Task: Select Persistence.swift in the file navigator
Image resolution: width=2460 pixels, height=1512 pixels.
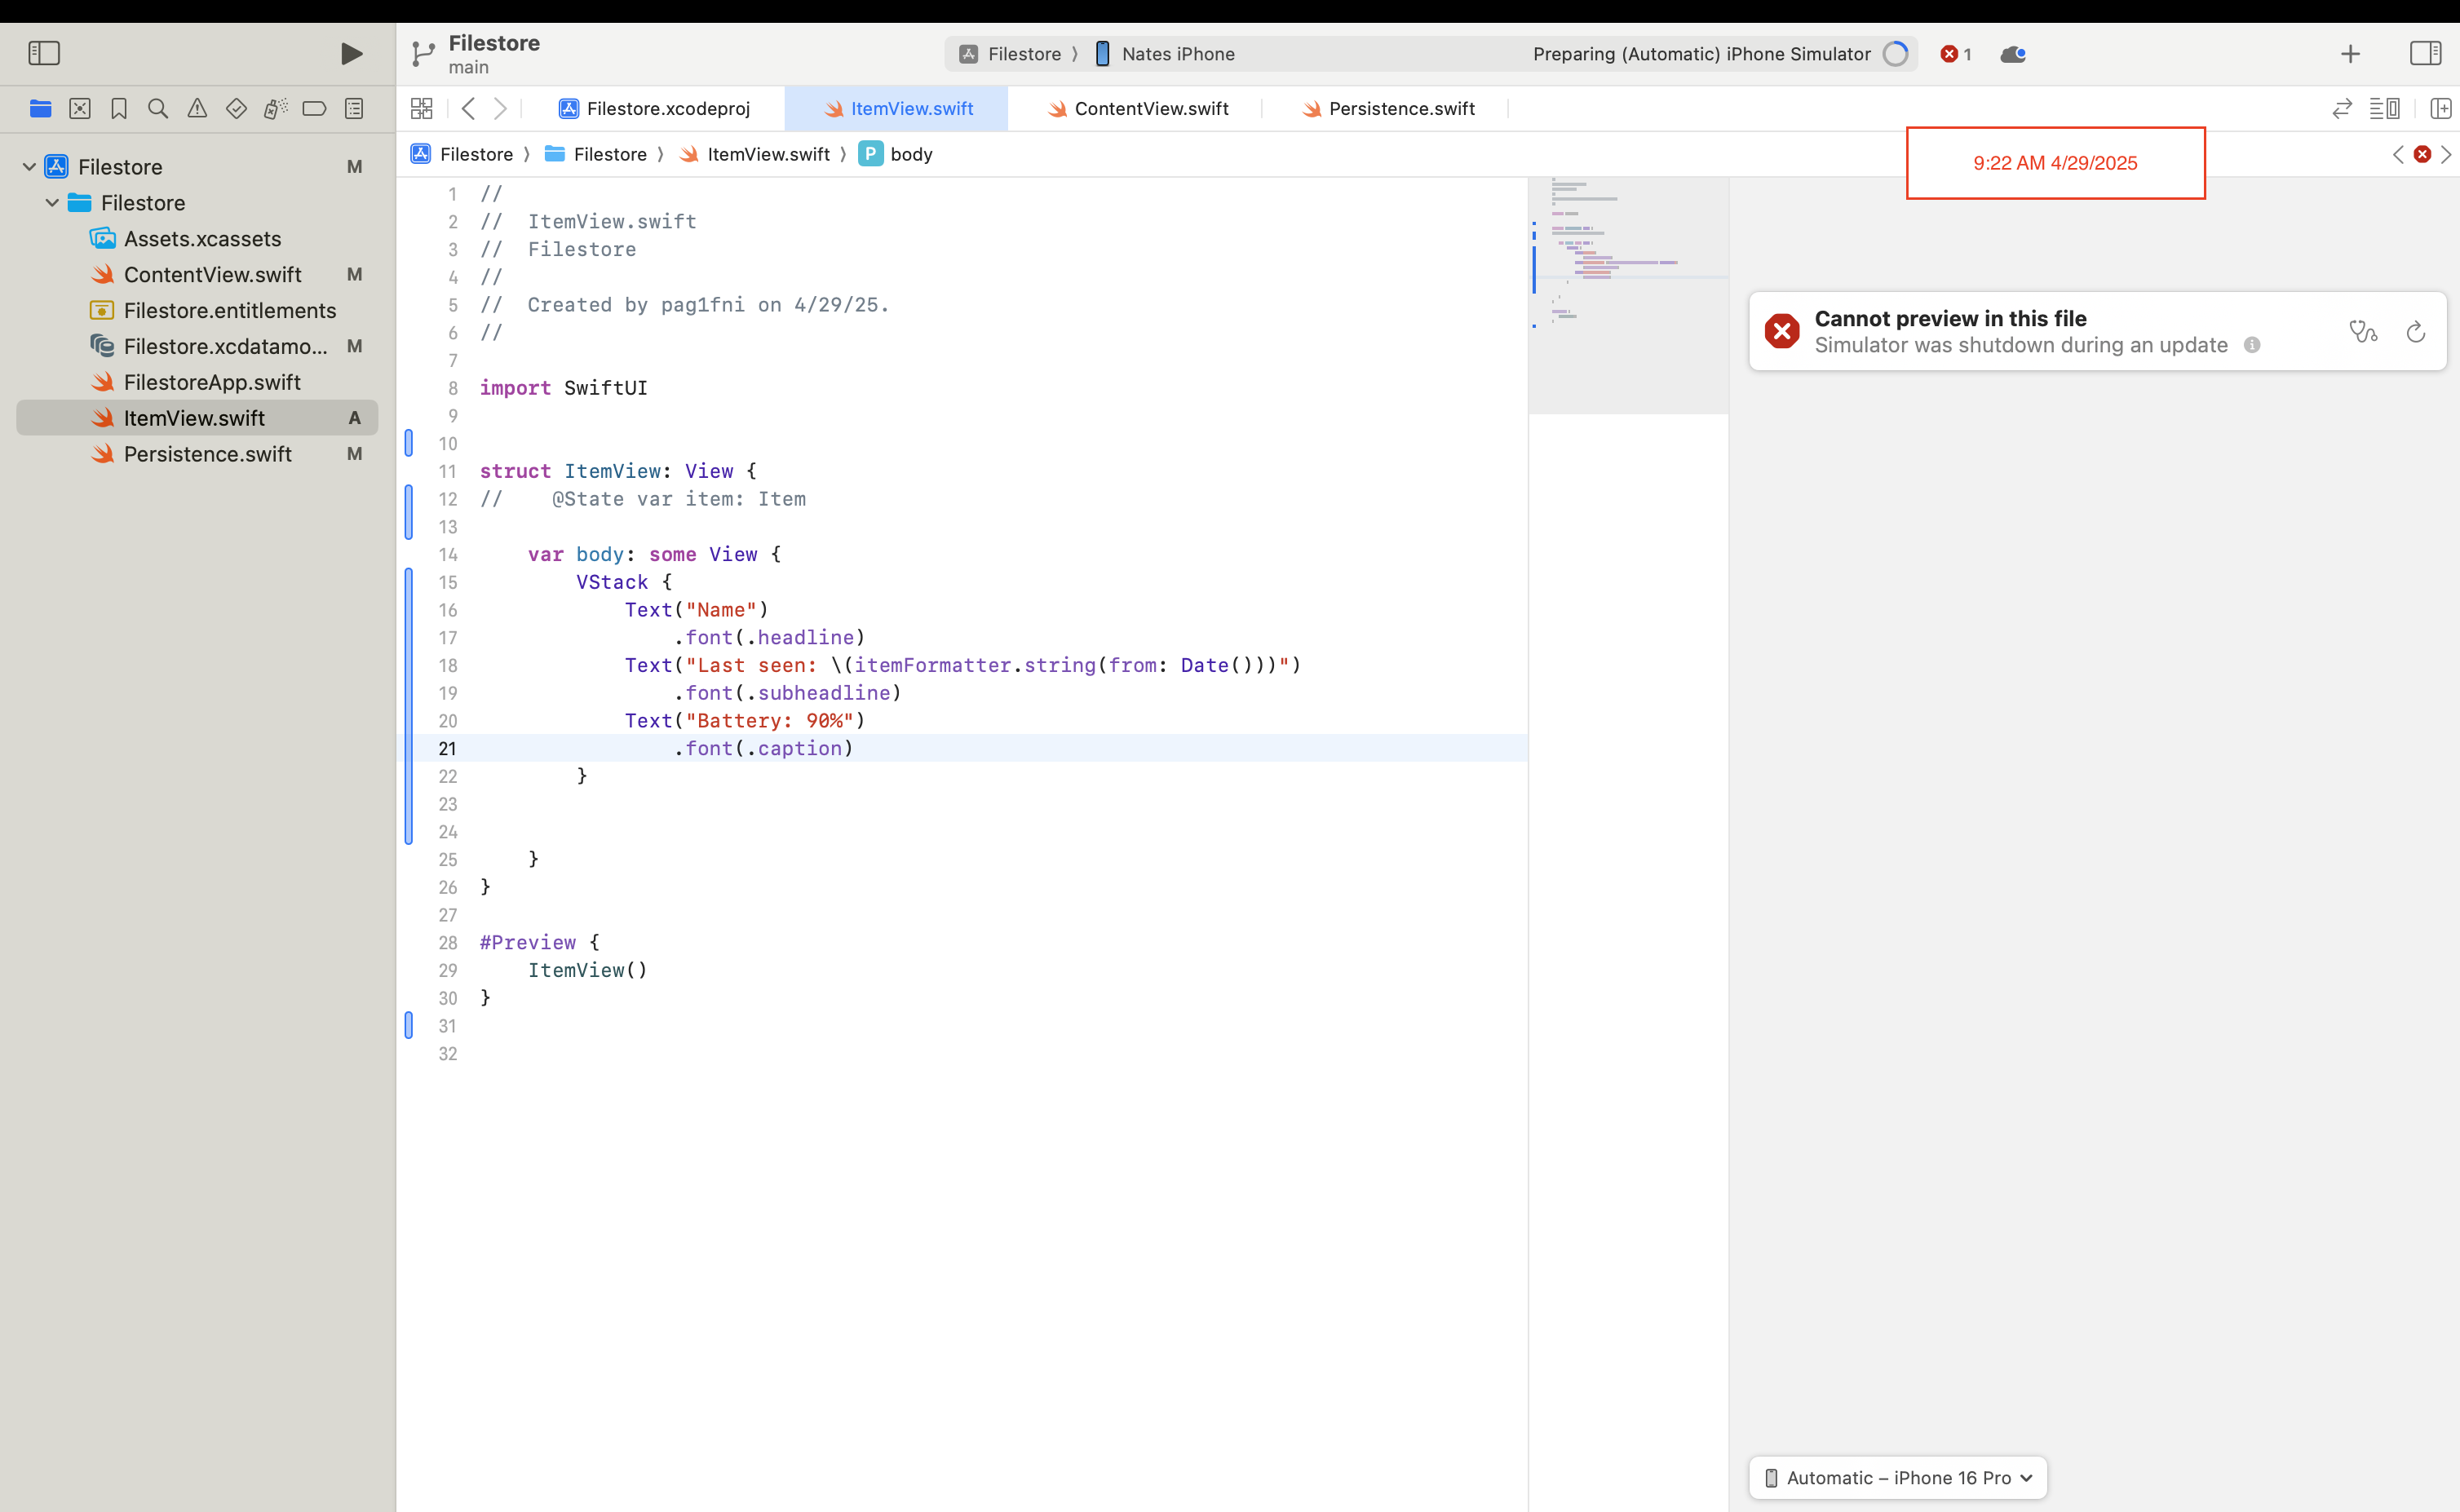Action: click(207, 454)
